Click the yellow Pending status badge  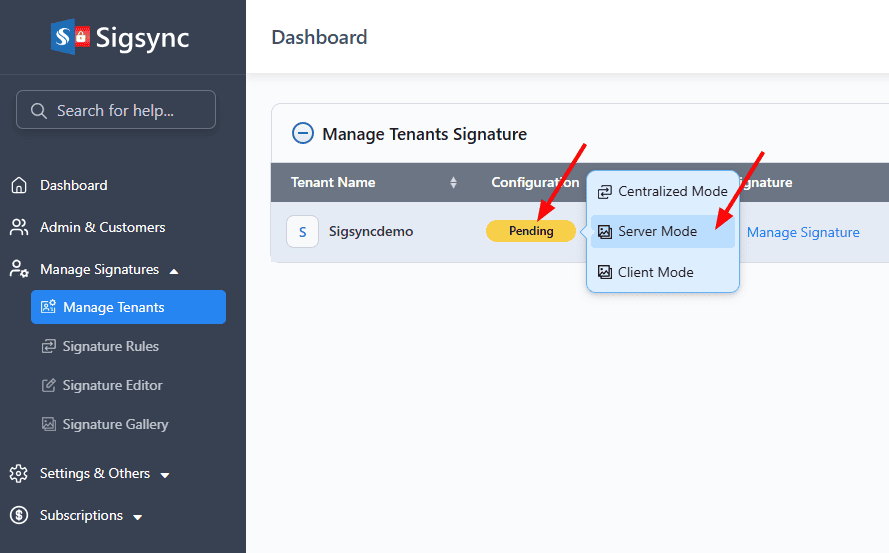pyautogui.click(x=530, y=231)
